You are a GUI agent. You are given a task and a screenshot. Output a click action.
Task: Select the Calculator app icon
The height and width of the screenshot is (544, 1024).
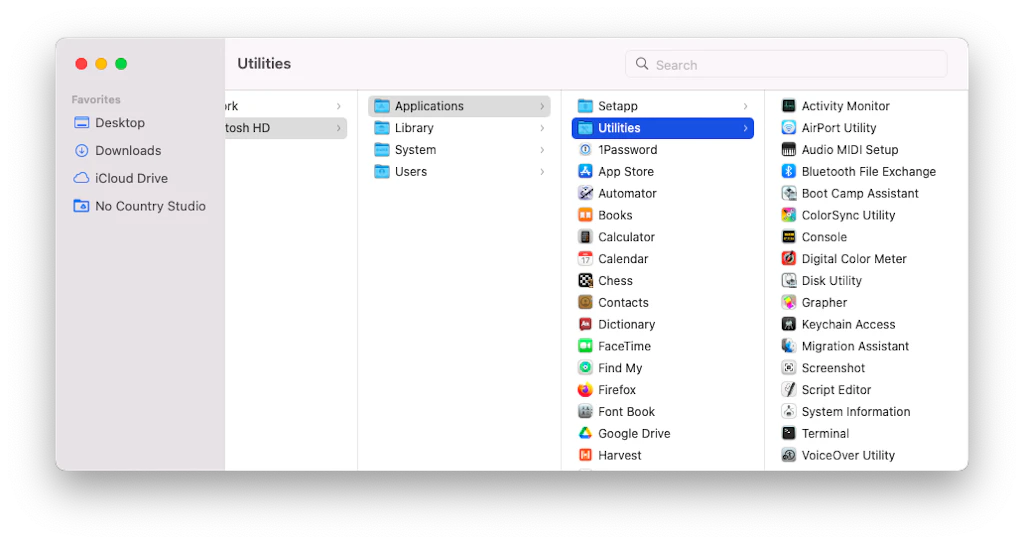coord(585,237)
